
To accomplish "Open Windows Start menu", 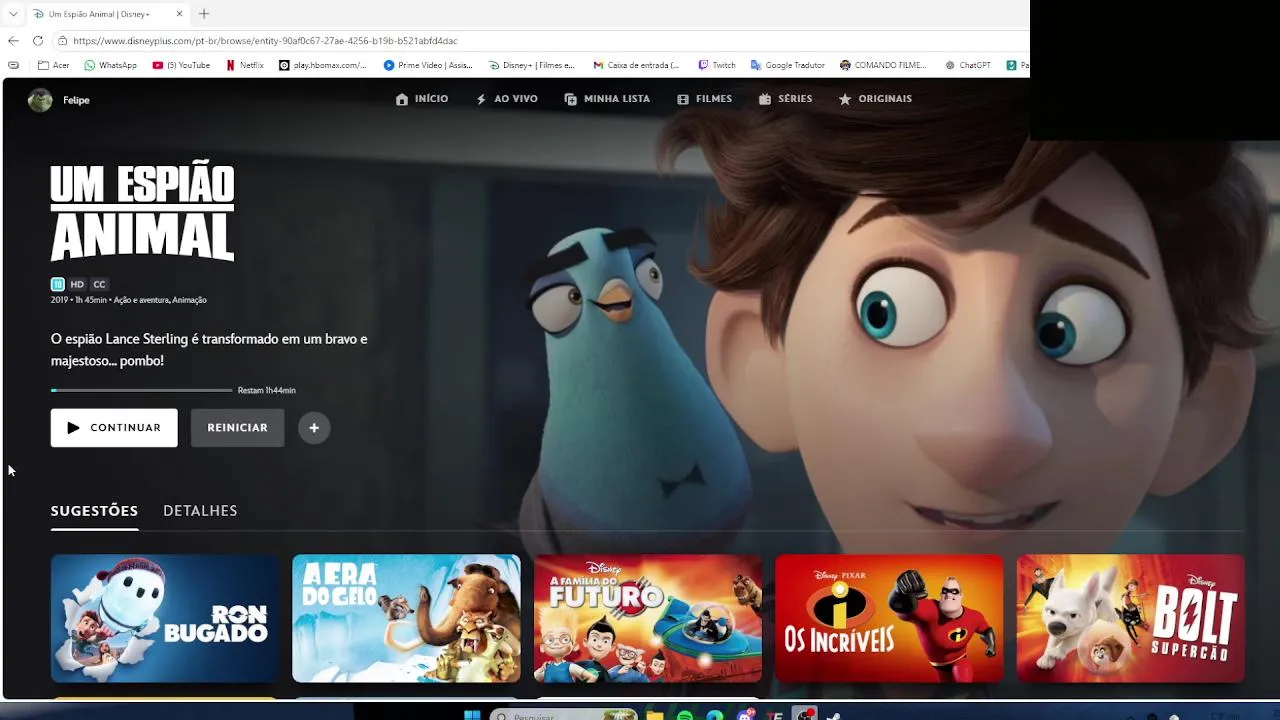I will point(472,716).
